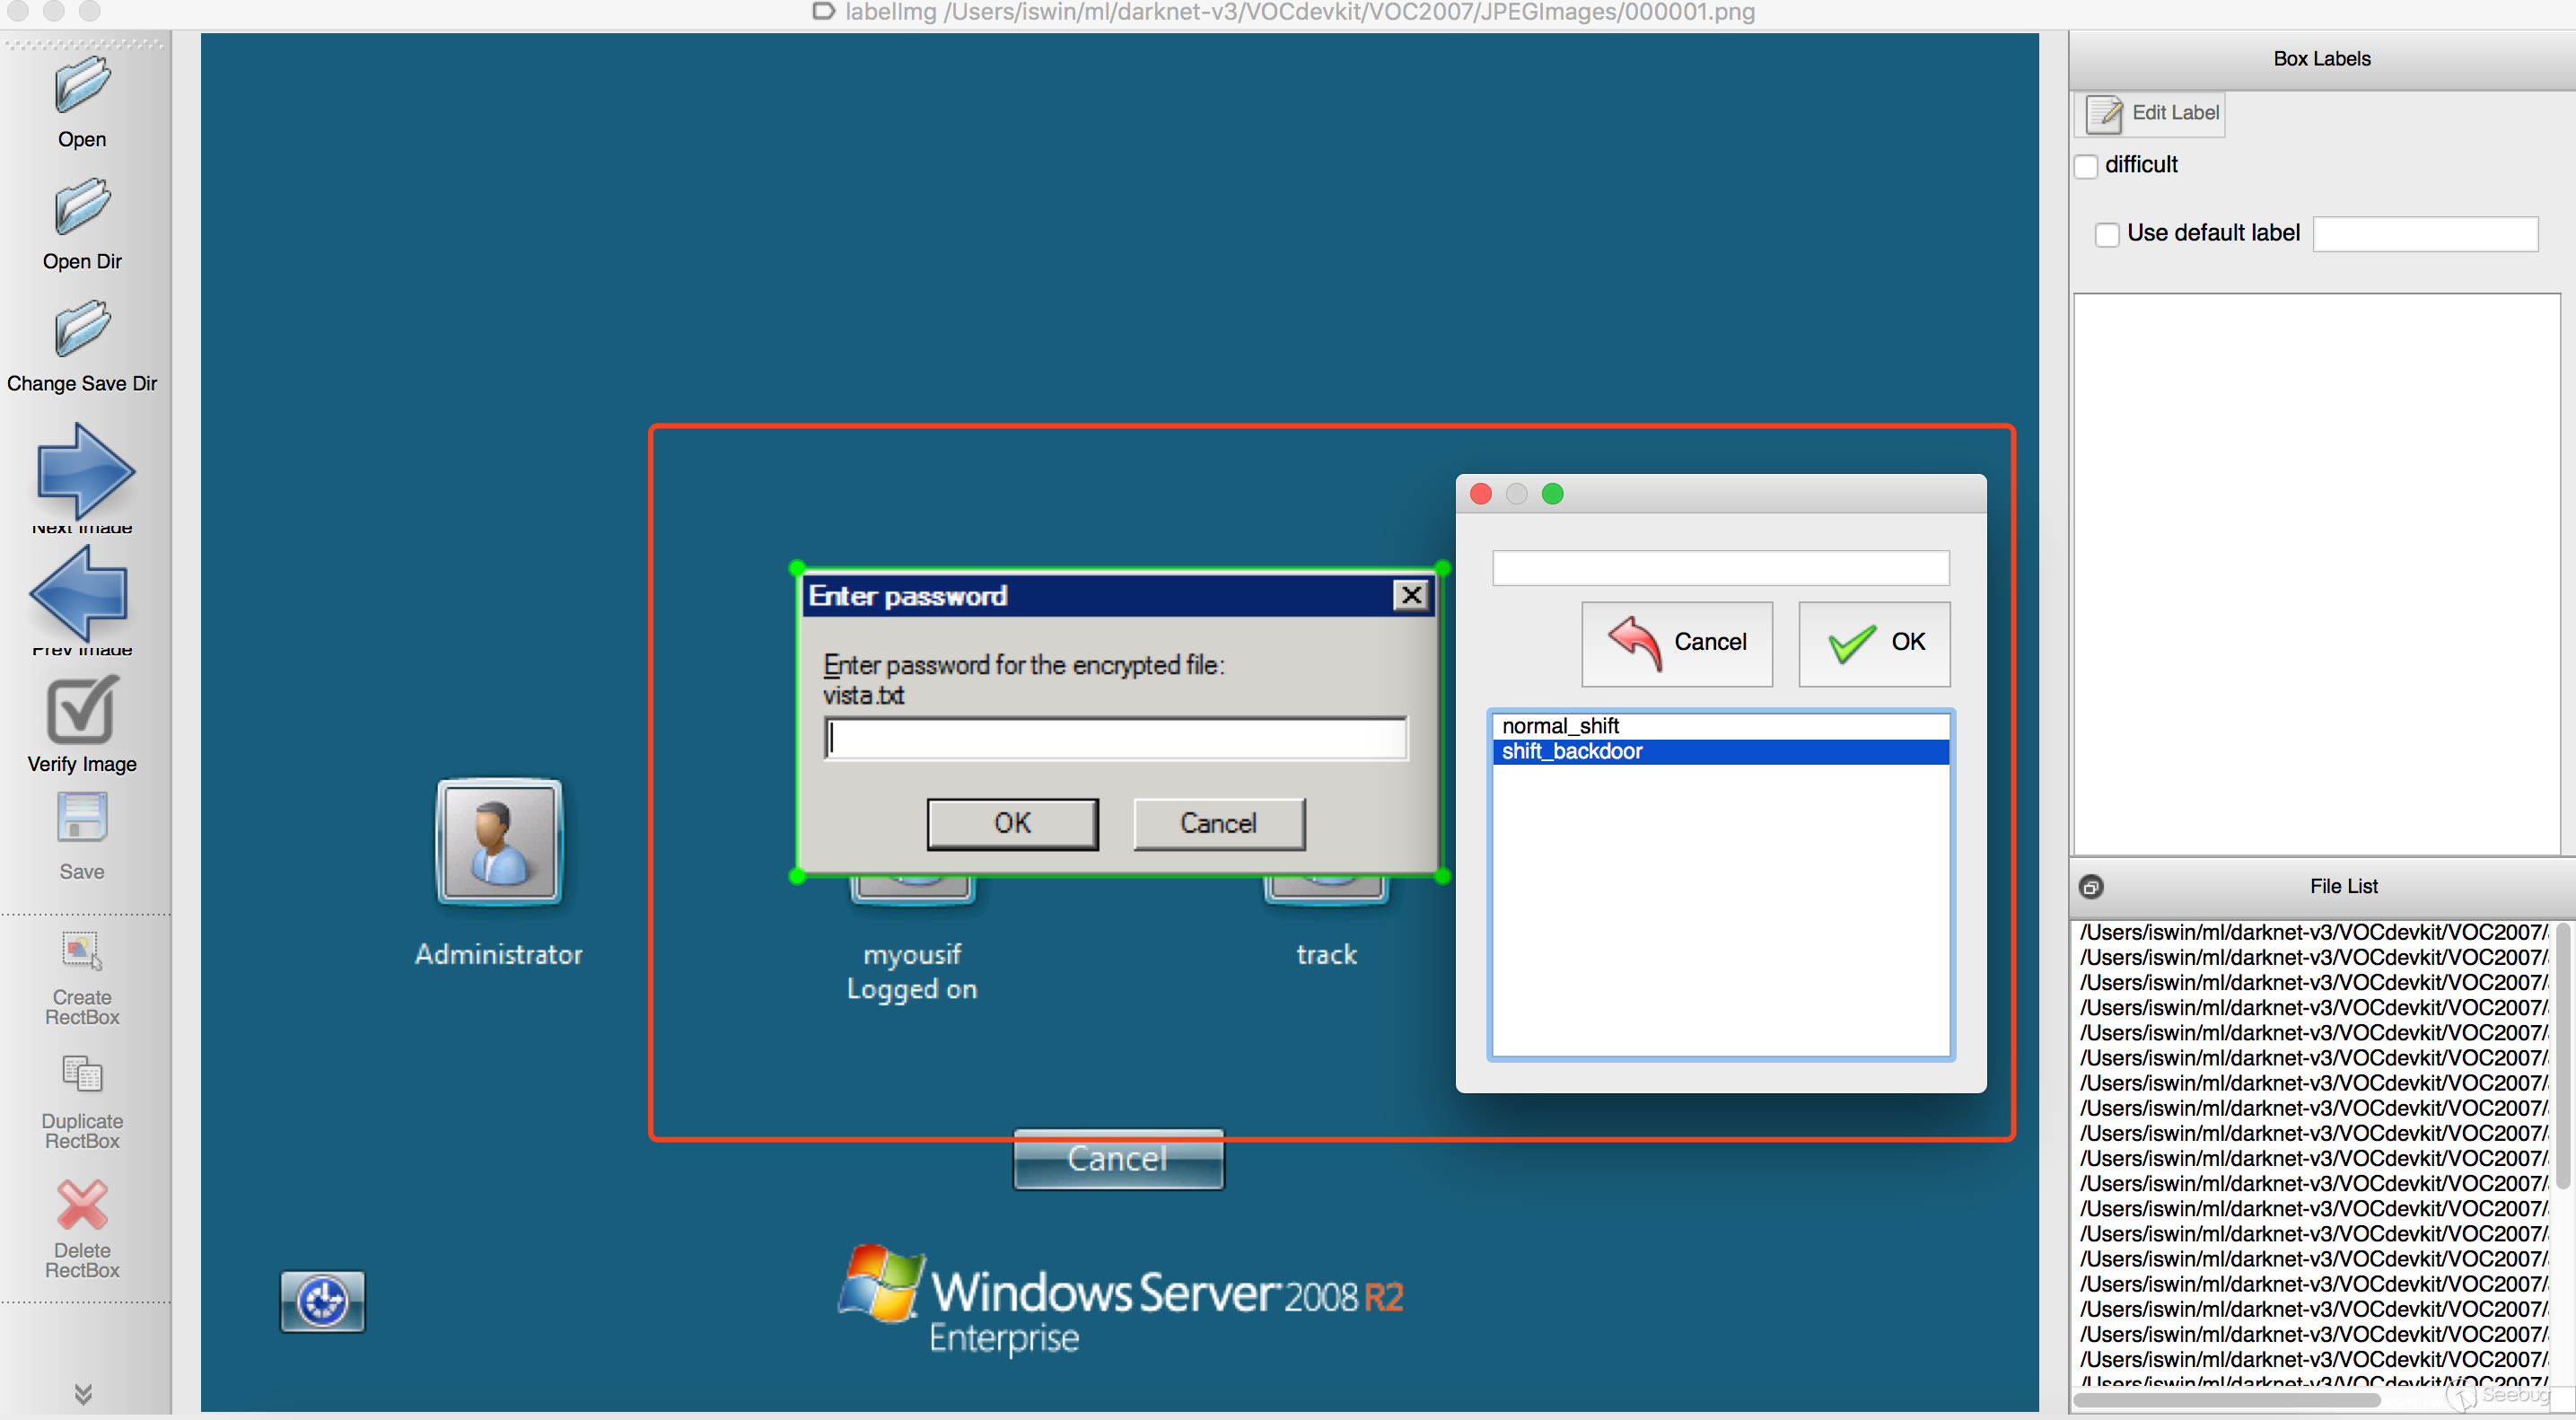Select shift_backdoor label entry

tap(1572, 752)
